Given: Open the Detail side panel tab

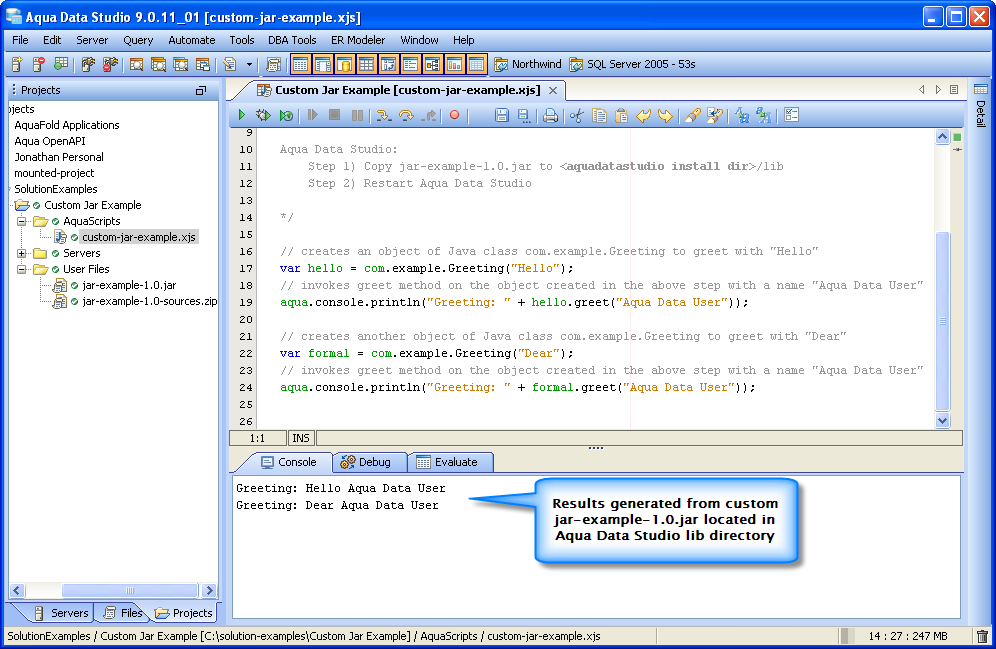Looking at the screenshot, I should [x=981, y=106].
